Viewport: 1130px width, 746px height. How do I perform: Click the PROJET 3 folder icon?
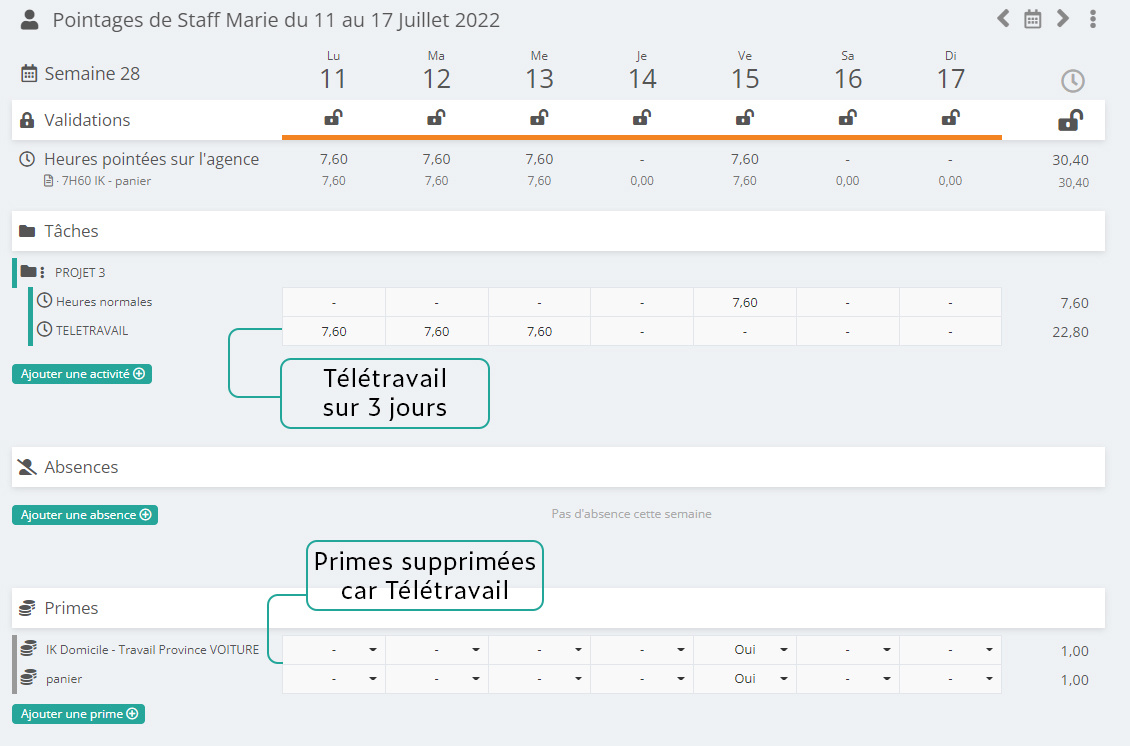tap(28, 271)
